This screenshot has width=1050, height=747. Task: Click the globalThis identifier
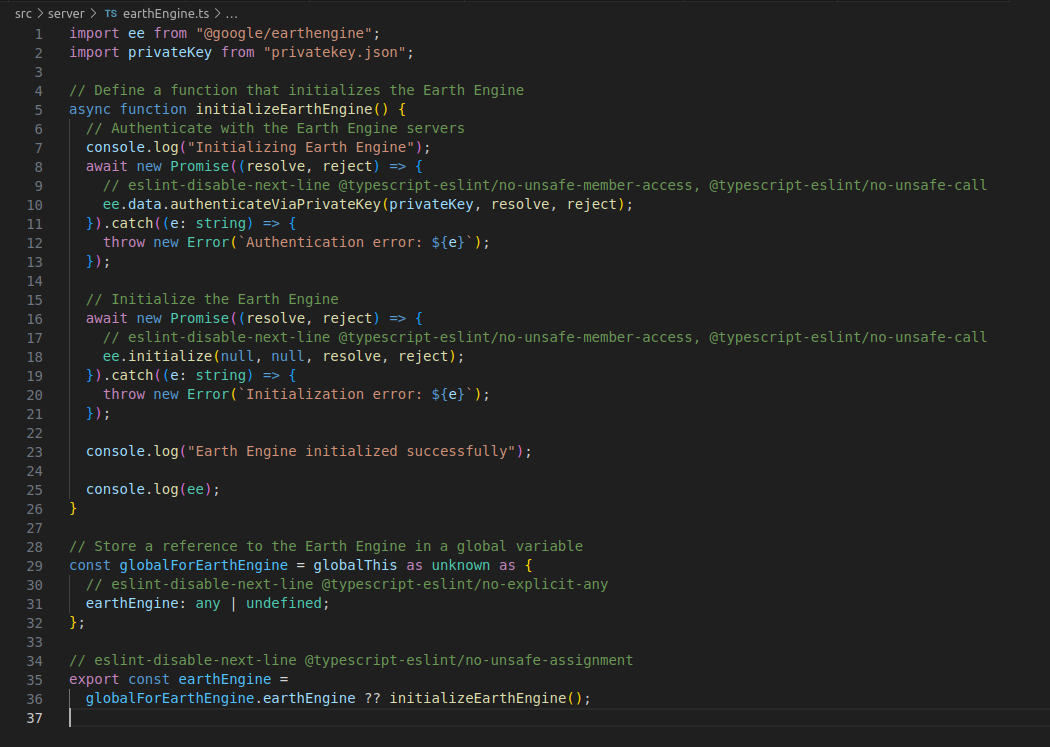[x=355, y=566]
